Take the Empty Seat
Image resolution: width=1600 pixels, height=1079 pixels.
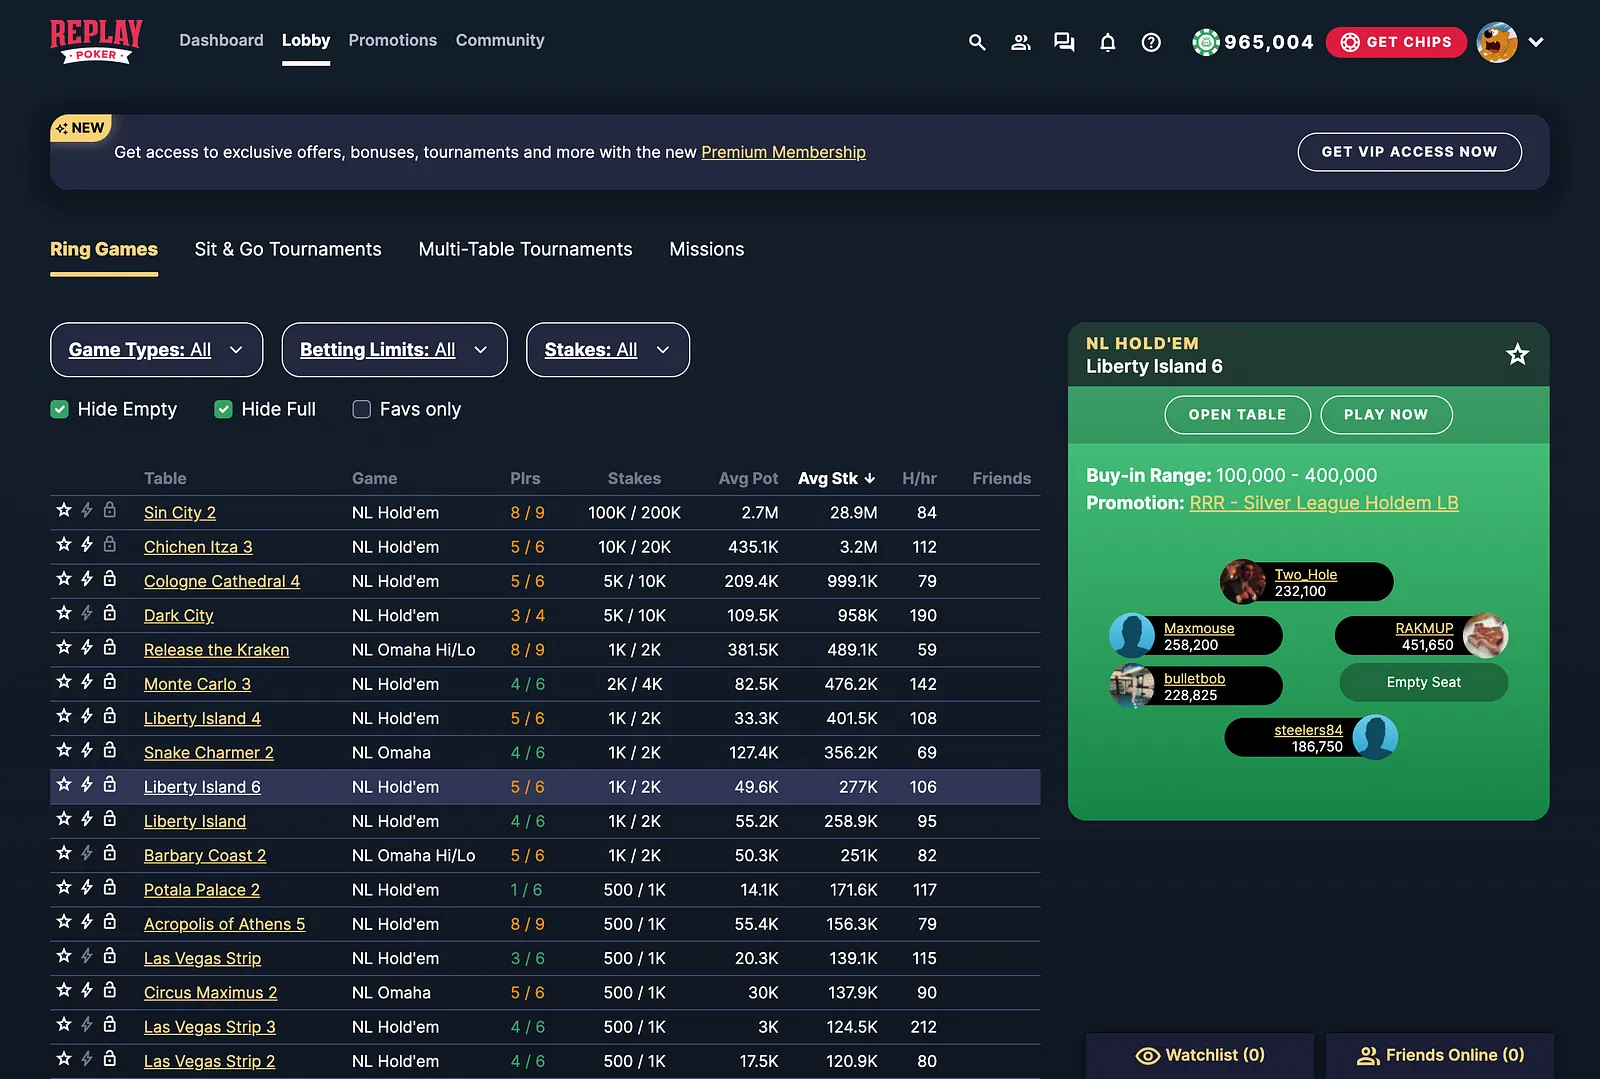click(1423, 682)
